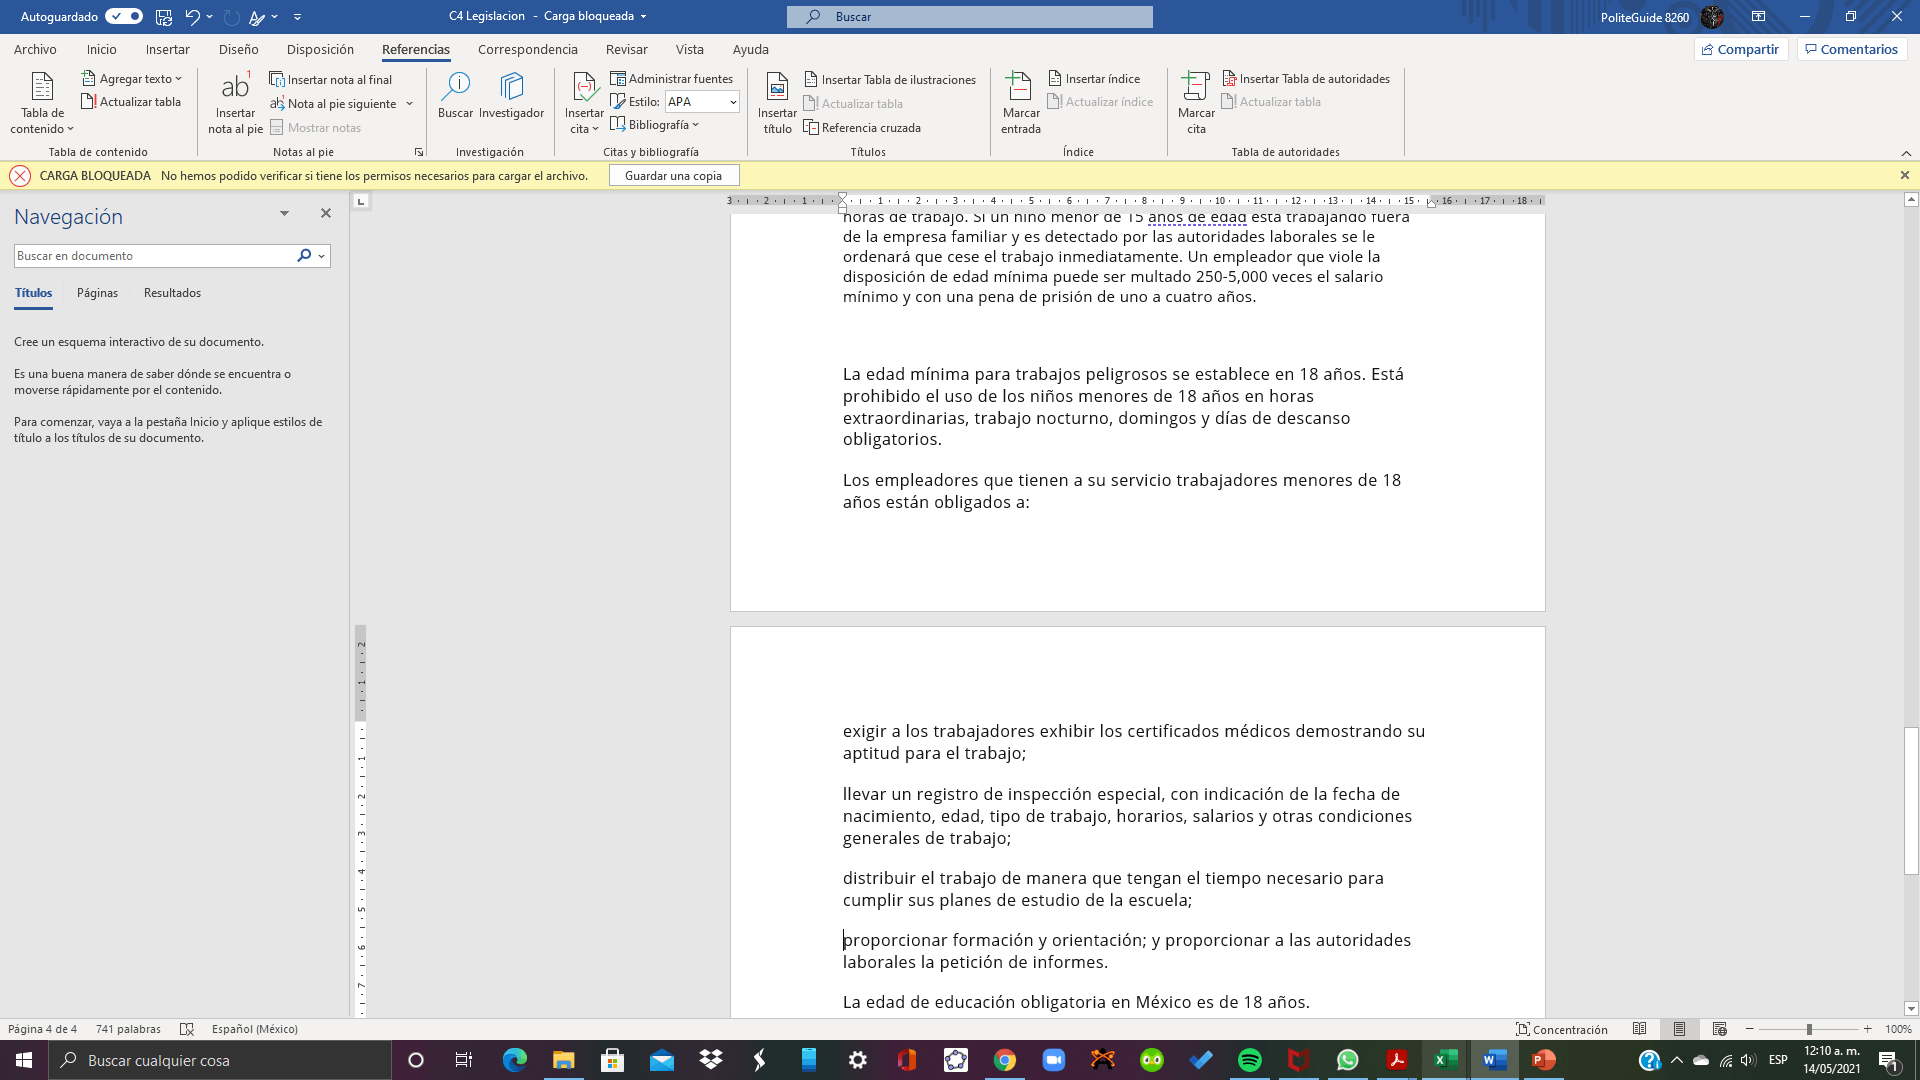Open Excel from the taskbar
Screen dimensions: 1920x1080
point(1445,1060)
